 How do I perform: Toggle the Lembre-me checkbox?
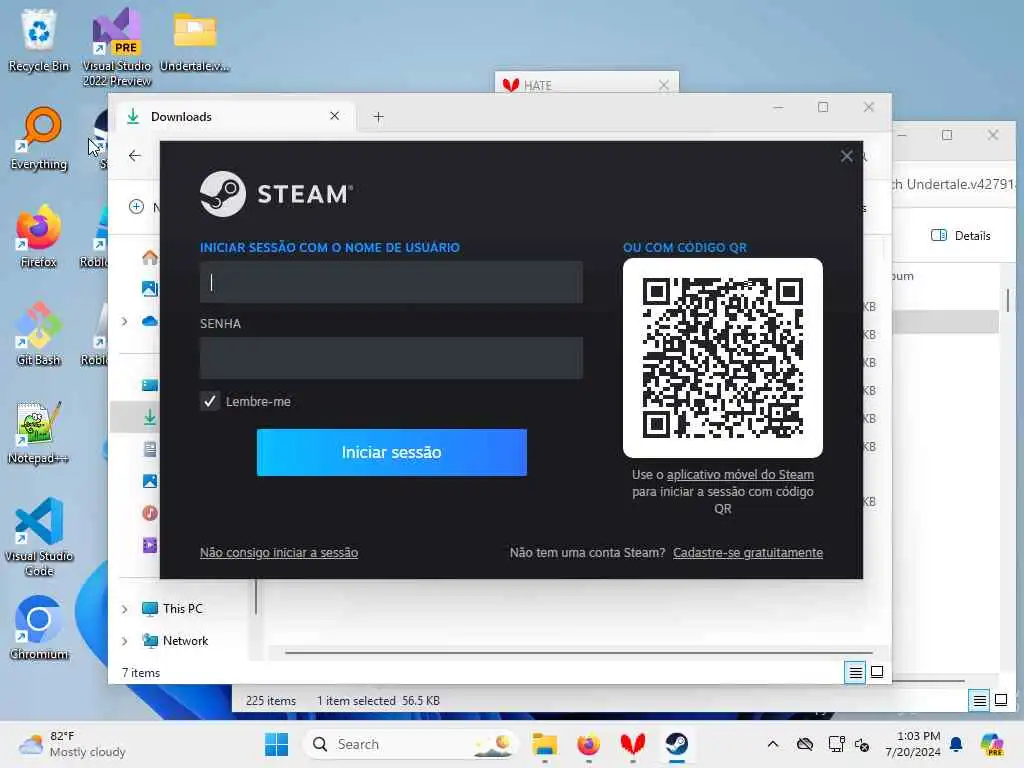coord(210,401)
